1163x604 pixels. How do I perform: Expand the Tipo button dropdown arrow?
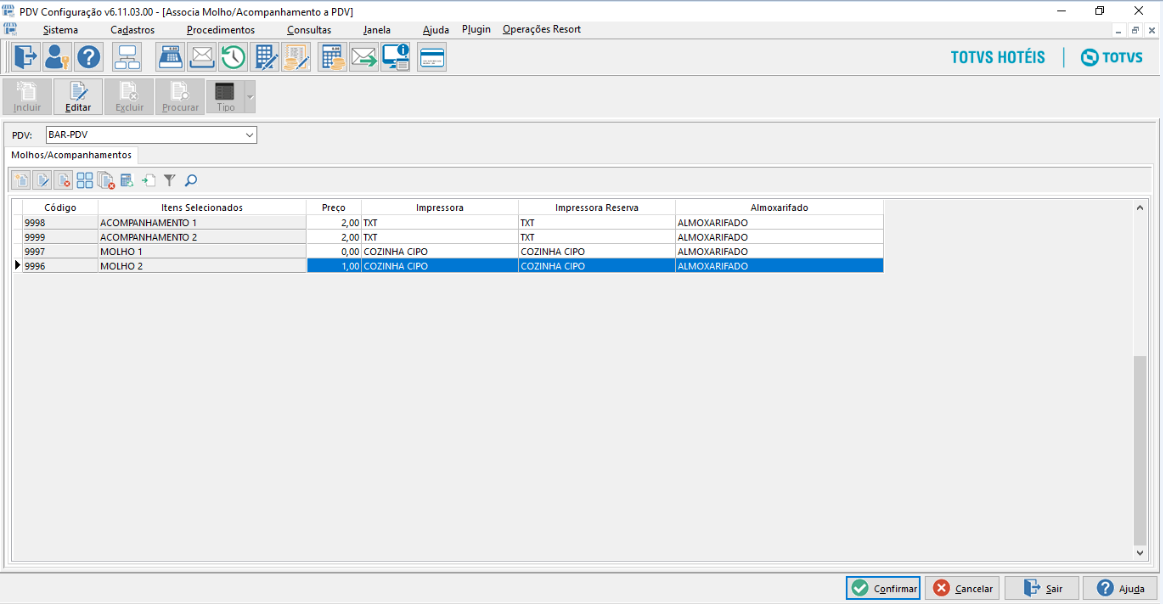click(x=250, y=96)
